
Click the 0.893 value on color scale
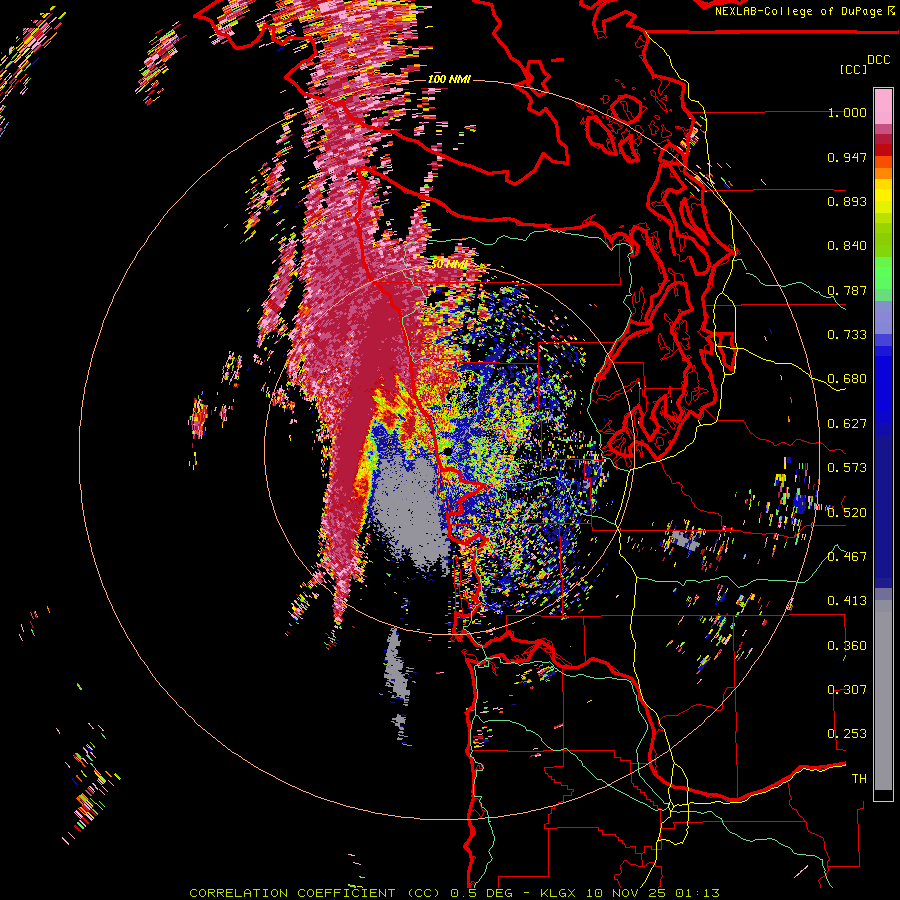click(847, 201)
